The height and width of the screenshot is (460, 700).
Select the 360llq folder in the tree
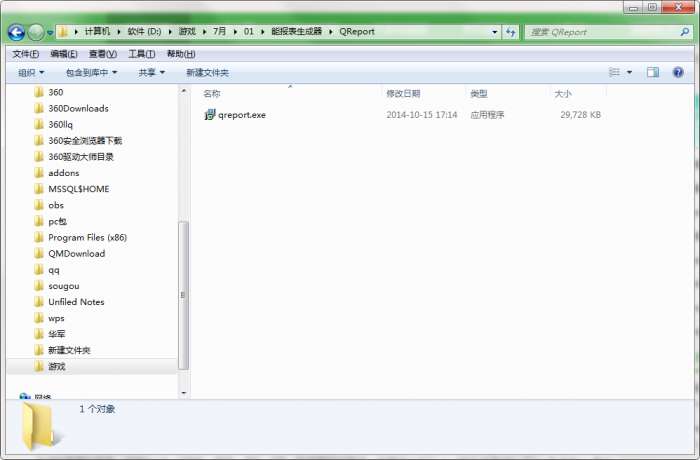[x=60, y=125]
